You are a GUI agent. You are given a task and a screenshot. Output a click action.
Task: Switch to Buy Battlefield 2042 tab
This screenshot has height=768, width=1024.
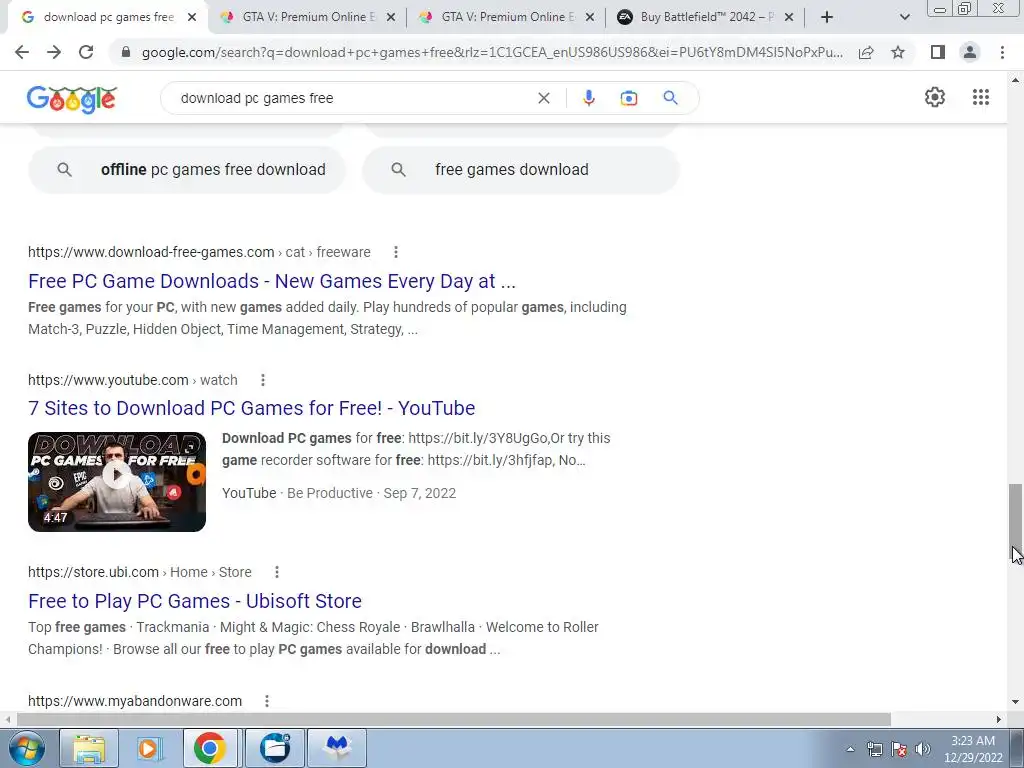point(705,18)
